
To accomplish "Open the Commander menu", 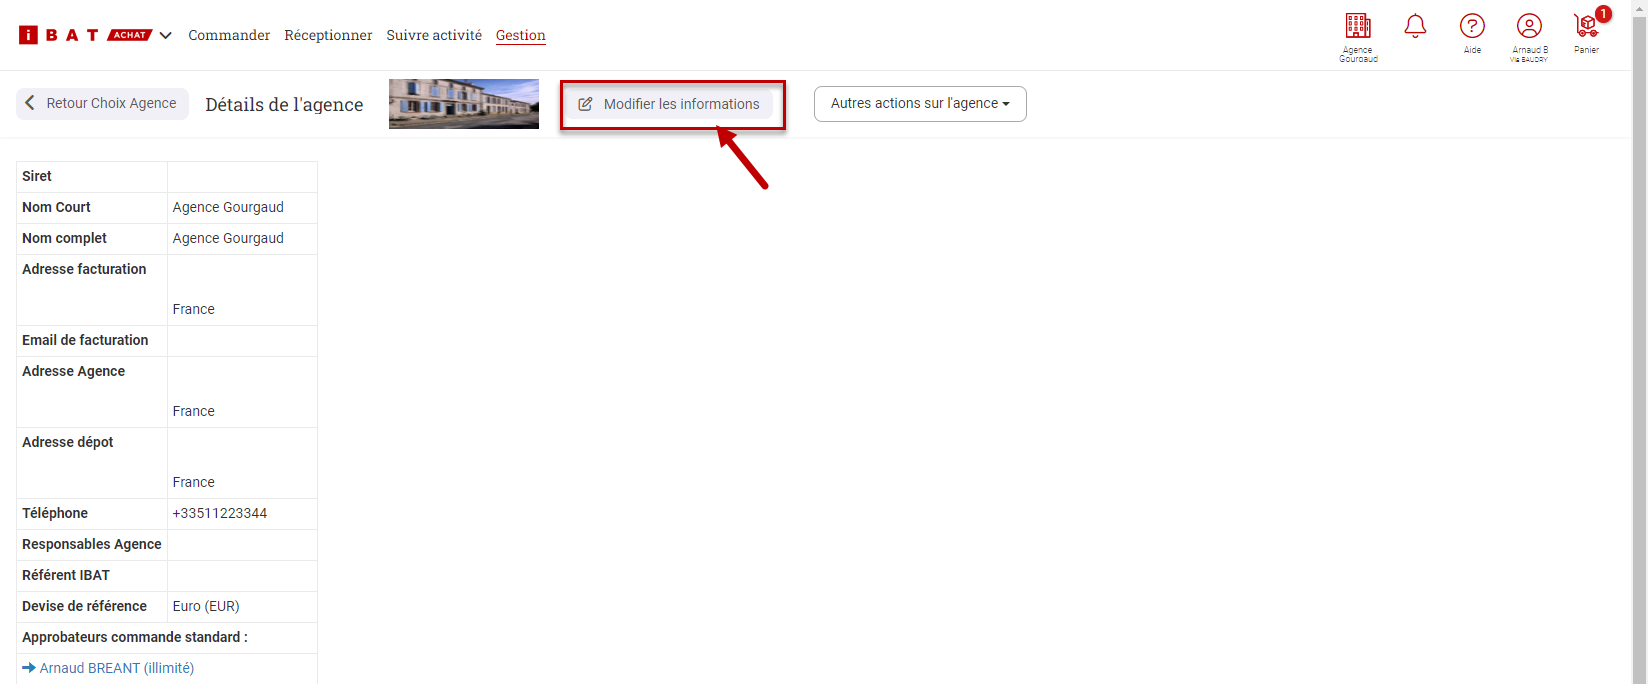I will tap(229, 35).
